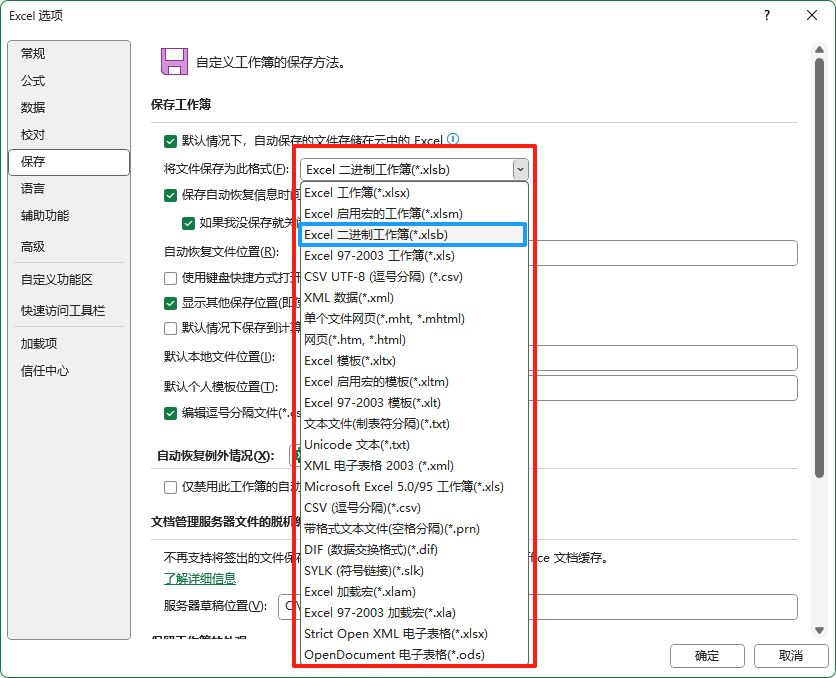Open the 了解详细信息 link
836x678 pixels.
pos(200,578)
